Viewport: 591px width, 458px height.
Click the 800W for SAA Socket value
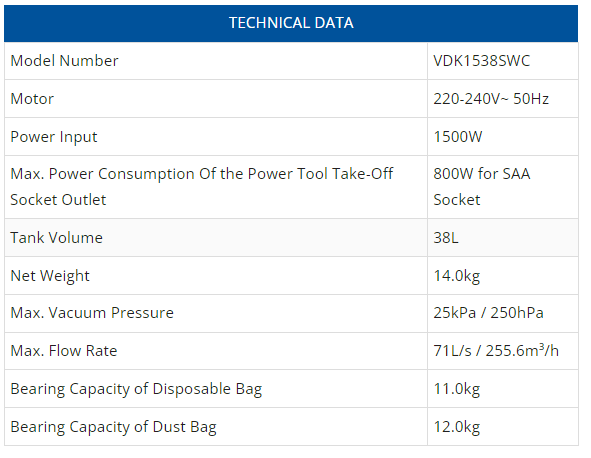click(x=482, y=187)
